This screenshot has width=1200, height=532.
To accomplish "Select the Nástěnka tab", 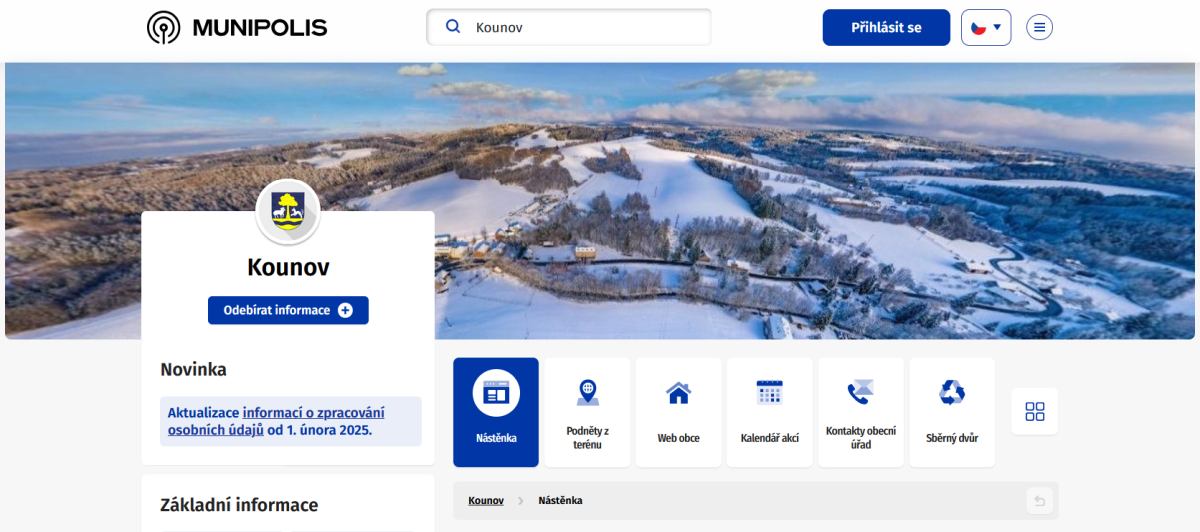I will click(496, 412).
